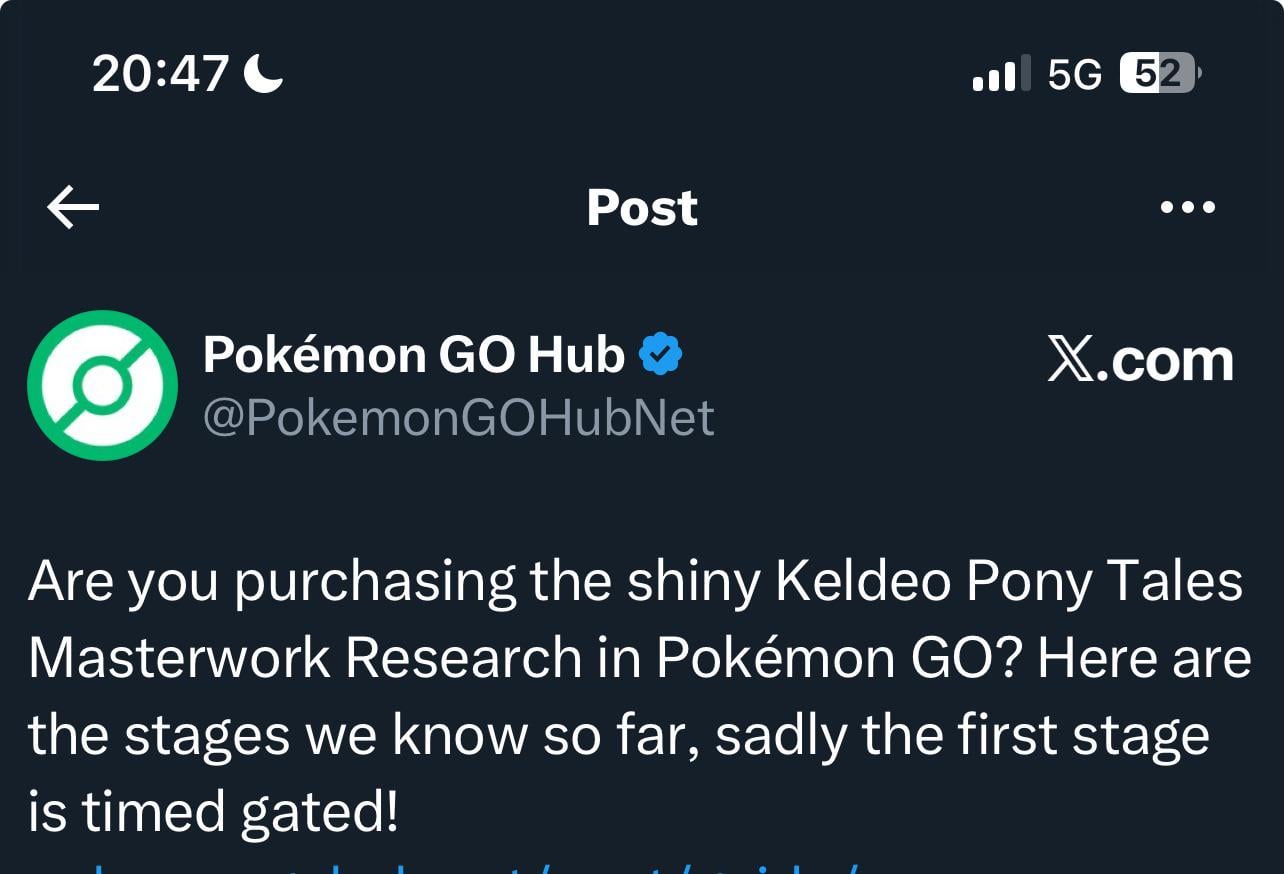Tap the battery indicator showing 52
This screenshot has height=874, width=1284.
point(1160,73)
